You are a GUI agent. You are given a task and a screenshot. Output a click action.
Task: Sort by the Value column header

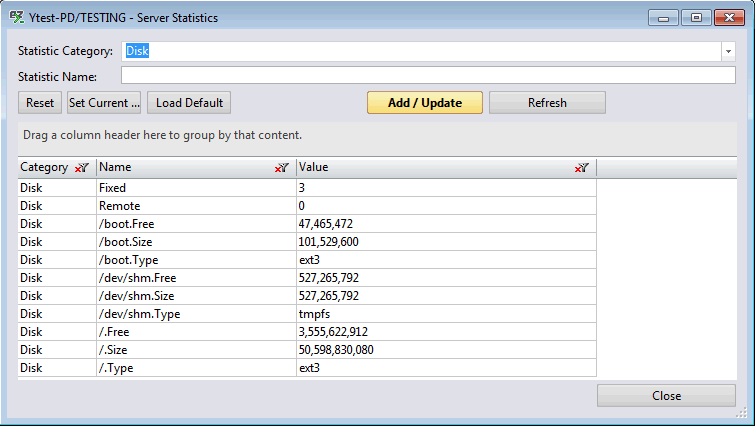point(430,168)
